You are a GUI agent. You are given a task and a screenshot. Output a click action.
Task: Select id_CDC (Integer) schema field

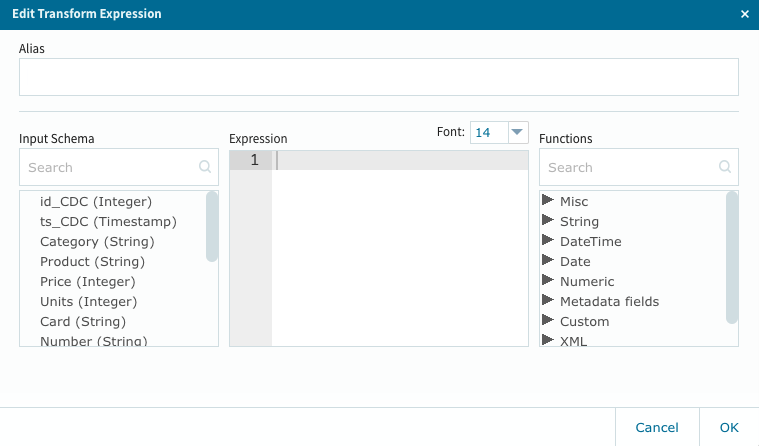pos(96,202)
